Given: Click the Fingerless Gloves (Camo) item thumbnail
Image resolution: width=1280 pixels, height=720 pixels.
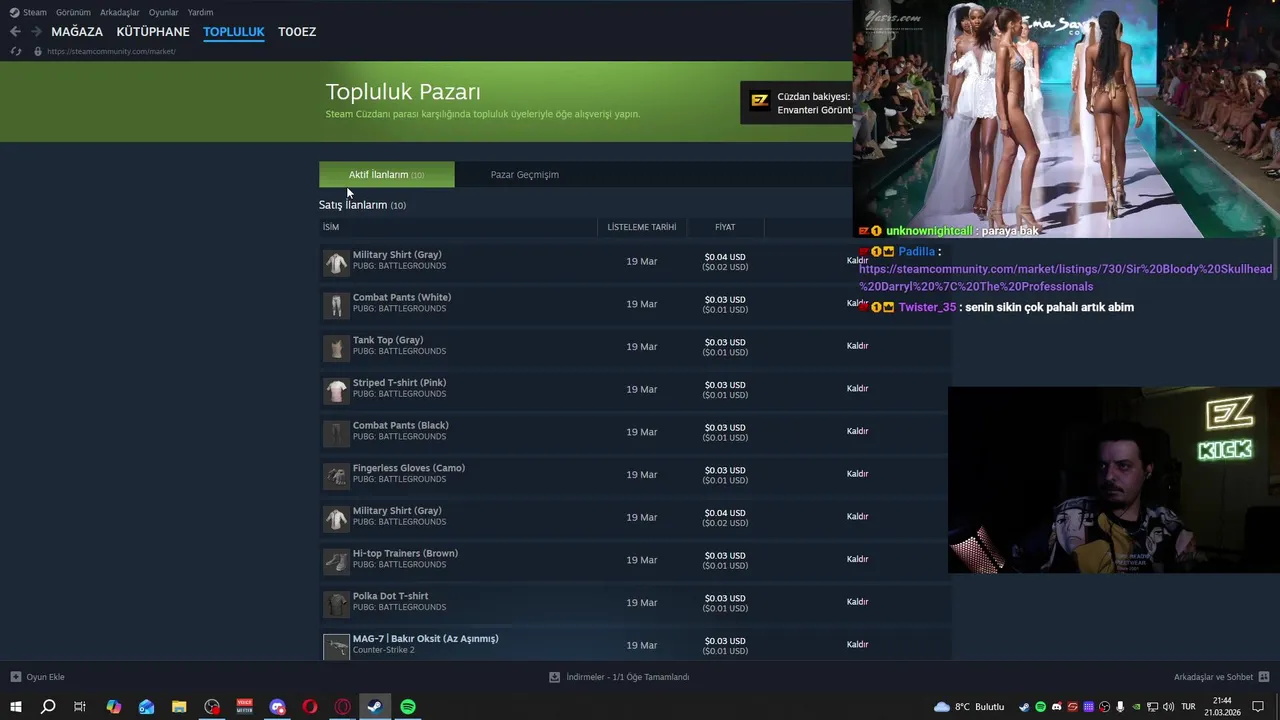Looking at the screenshot, I should pos(336,475).
